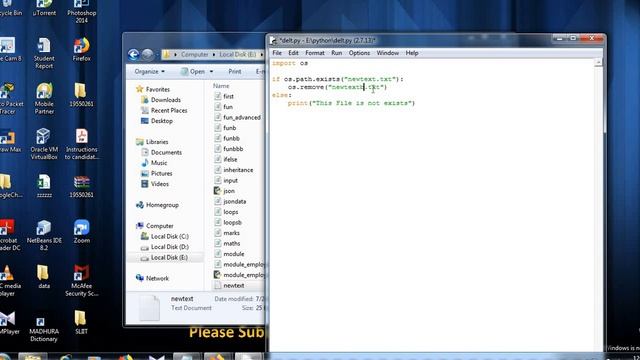Screen dimensions: 640x360
Task: Open zzzzzz spreadsheet desktop icon
Action: click(x=44, y=186)
